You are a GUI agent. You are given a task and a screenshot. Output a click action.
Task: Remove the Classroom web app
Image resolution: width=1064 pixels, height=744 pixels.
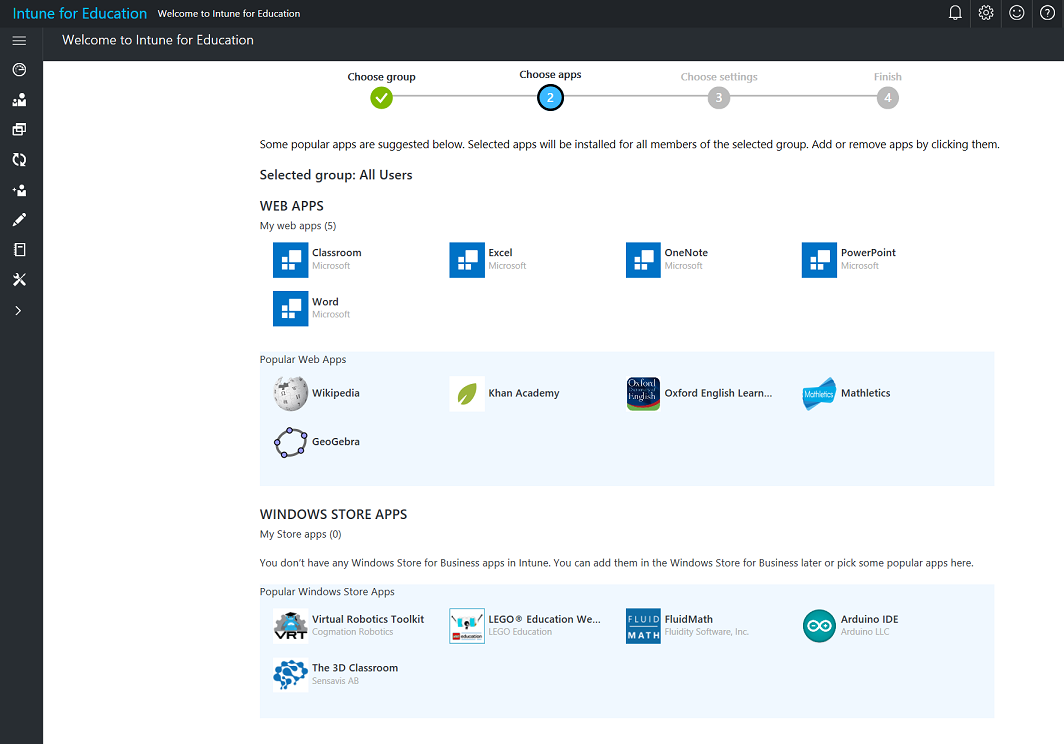318,260
